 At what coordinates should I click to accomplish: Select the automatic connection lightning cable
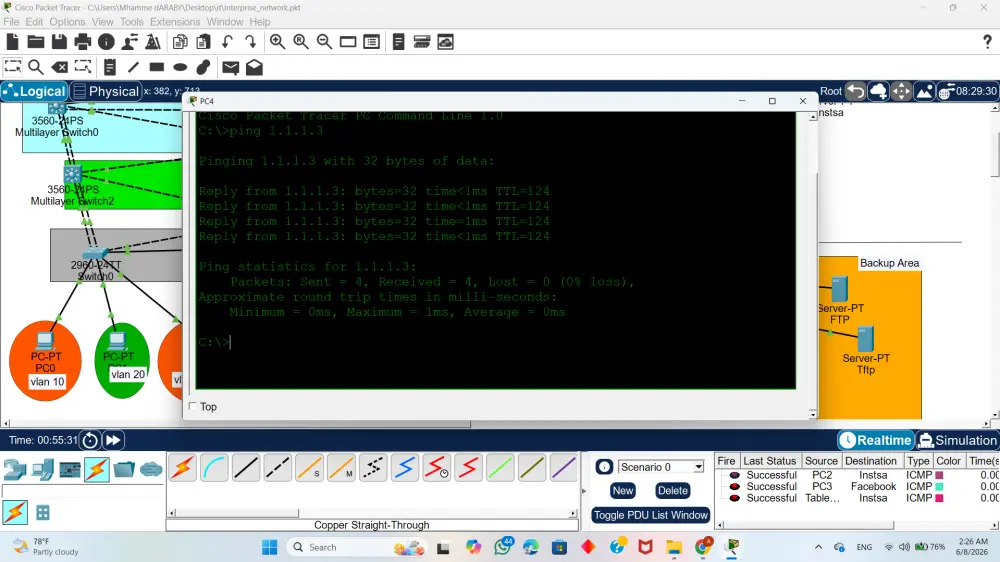(182, 468)
